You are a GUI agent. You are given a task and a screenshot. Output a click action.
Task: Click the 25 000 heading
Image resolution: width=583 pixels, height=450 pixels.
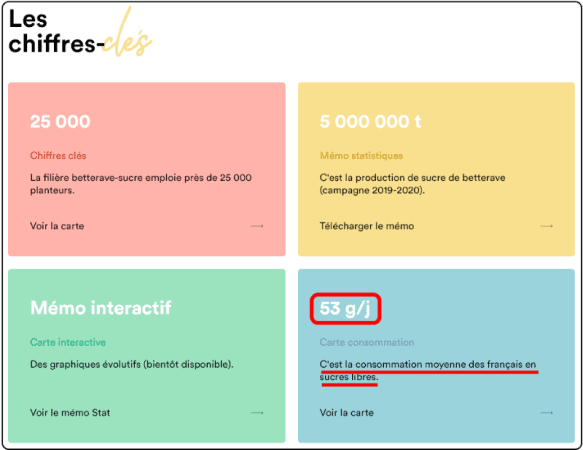[x=60, y=122]
